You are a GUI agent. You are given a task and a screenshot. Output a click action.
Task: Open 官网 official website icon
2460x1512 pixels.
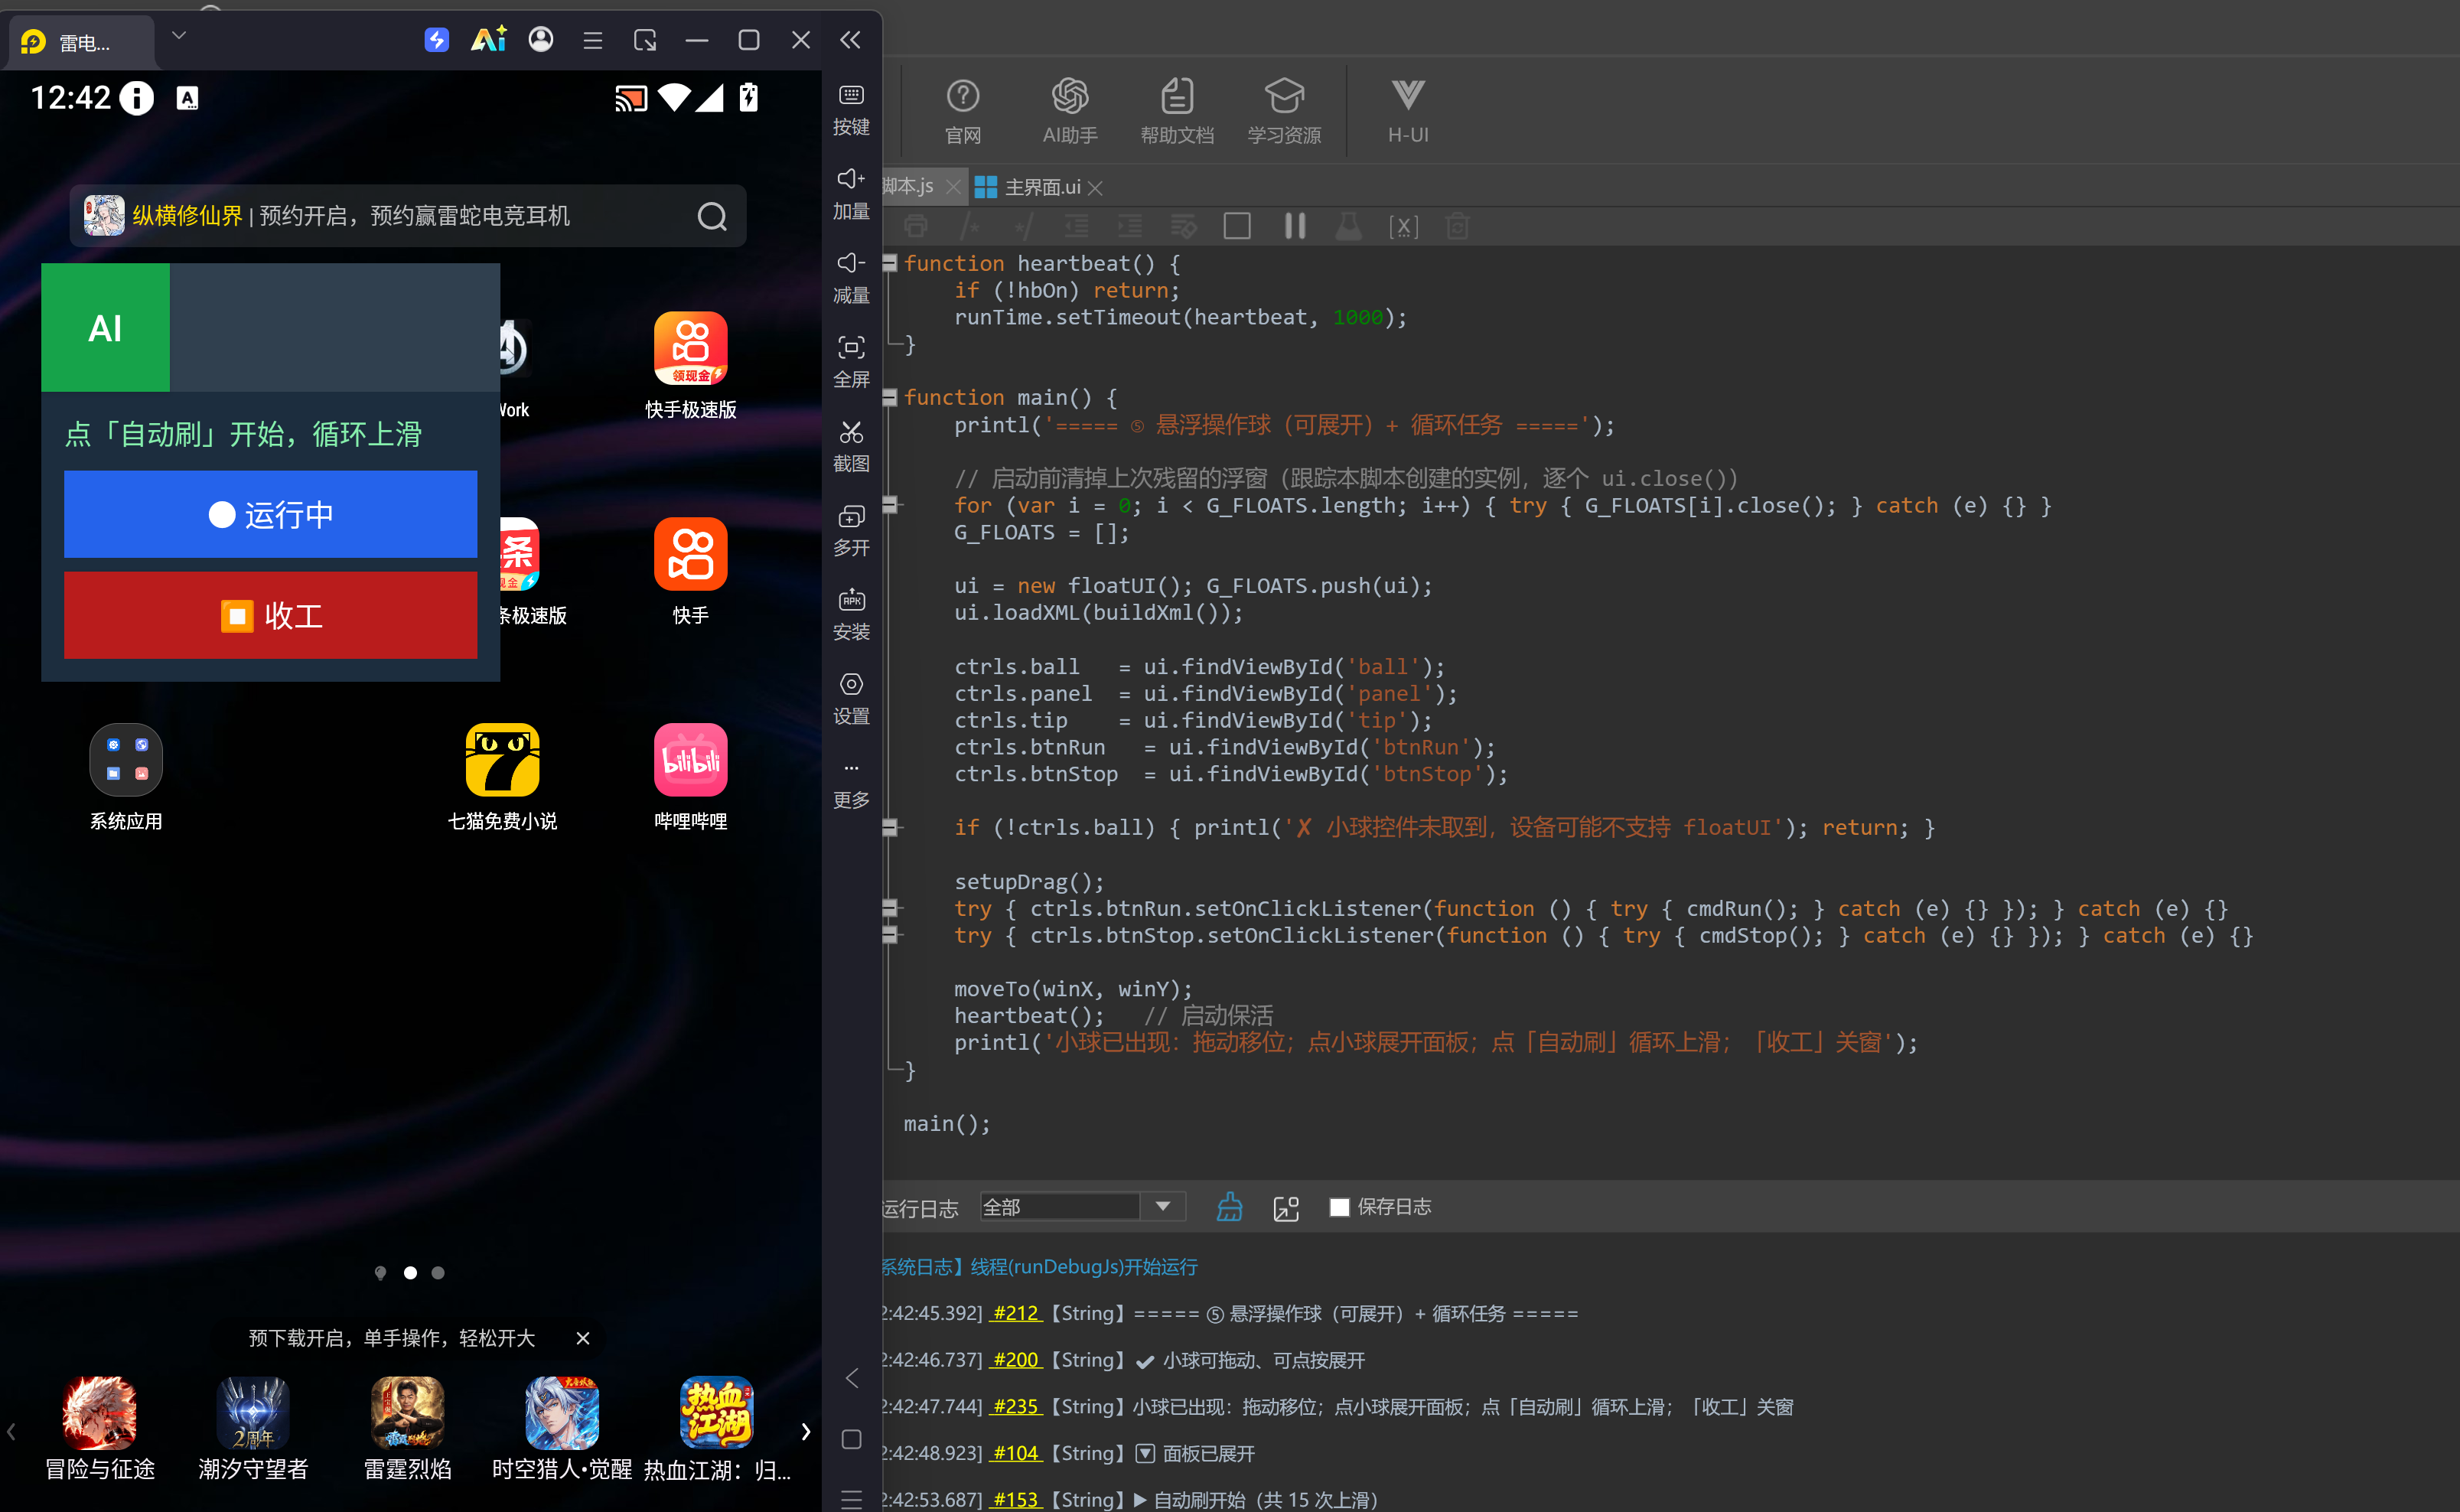pos(963,111)
